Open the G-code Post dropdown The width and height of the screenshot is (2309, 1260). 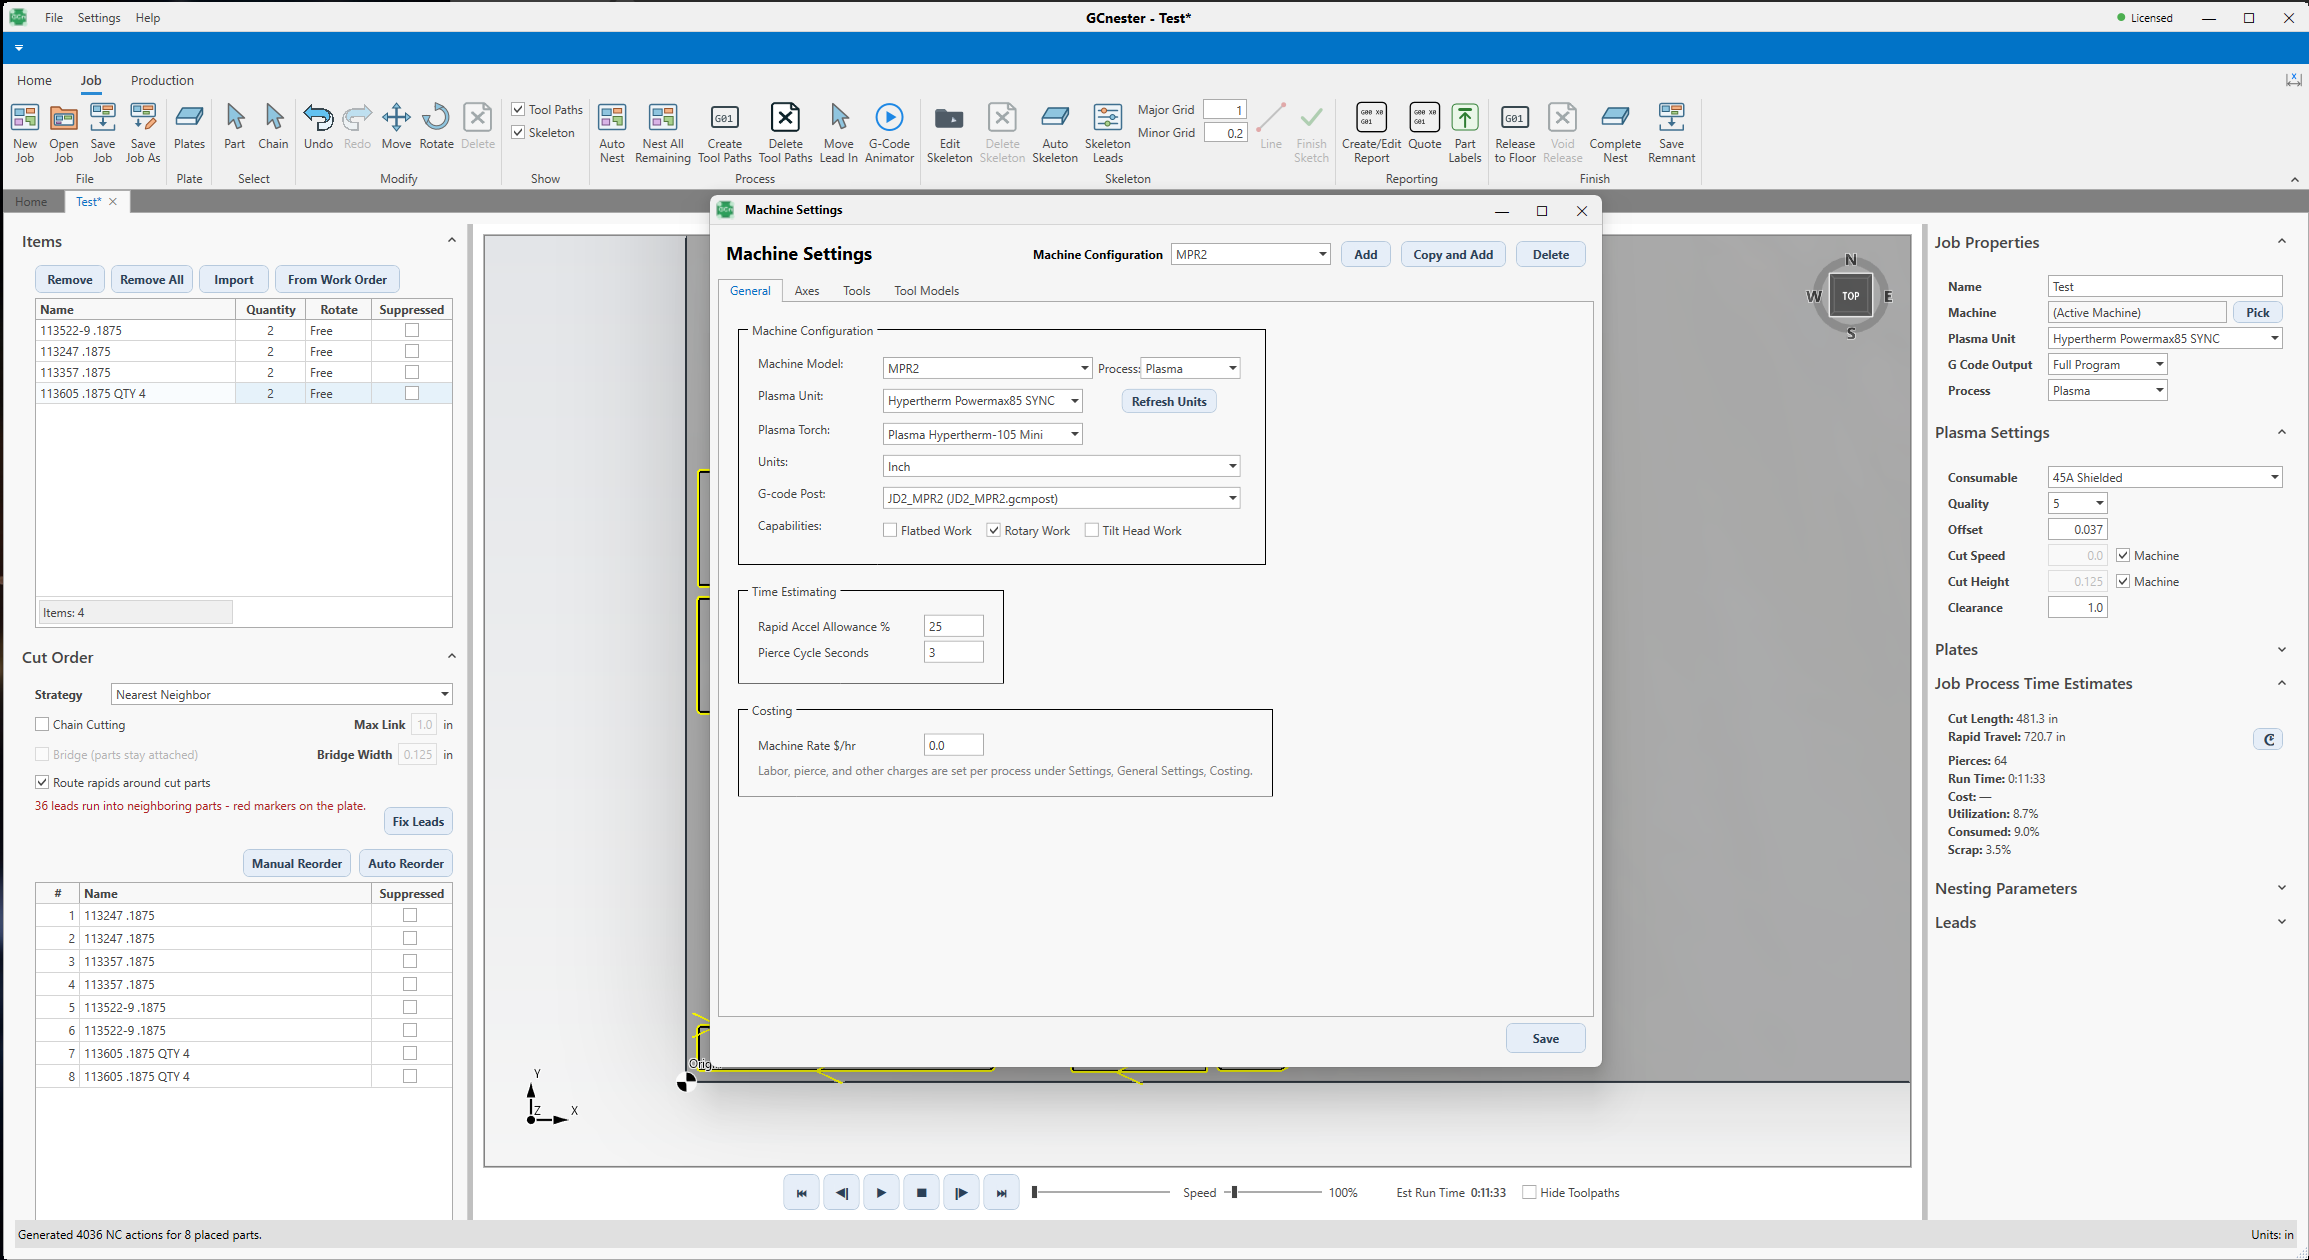pyautogui.click(x=1061, y=498)
